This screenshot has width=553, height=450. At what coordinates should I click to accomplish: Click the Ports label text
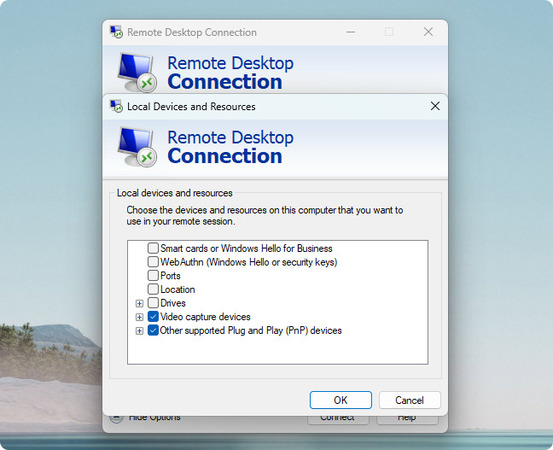coord(170,276)
